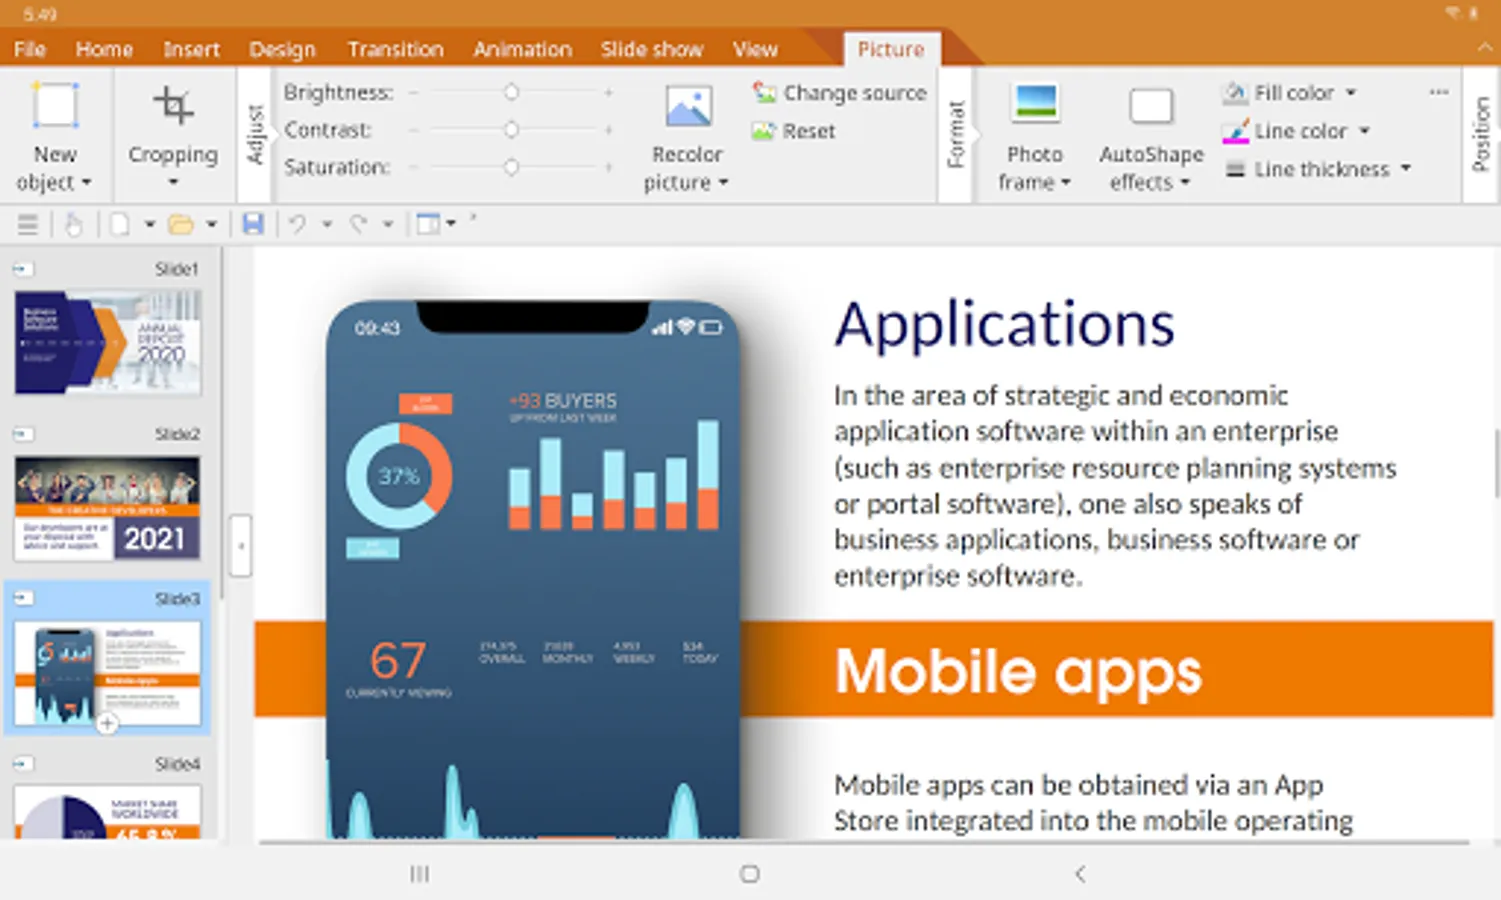Click the open folder icon in toolbar
The image size is (1501, 900).
tap(181, 224)
